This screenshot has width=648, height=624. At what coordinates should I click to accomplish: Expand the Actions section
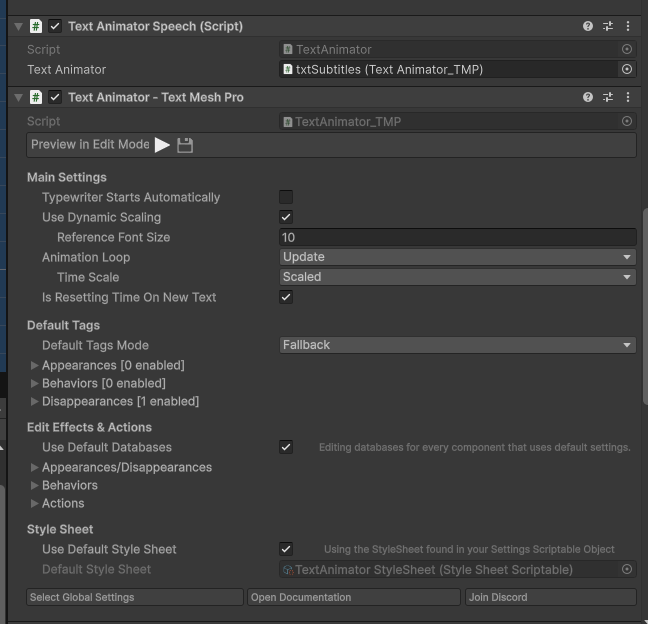pyautogui.click(x=35, y=503)
